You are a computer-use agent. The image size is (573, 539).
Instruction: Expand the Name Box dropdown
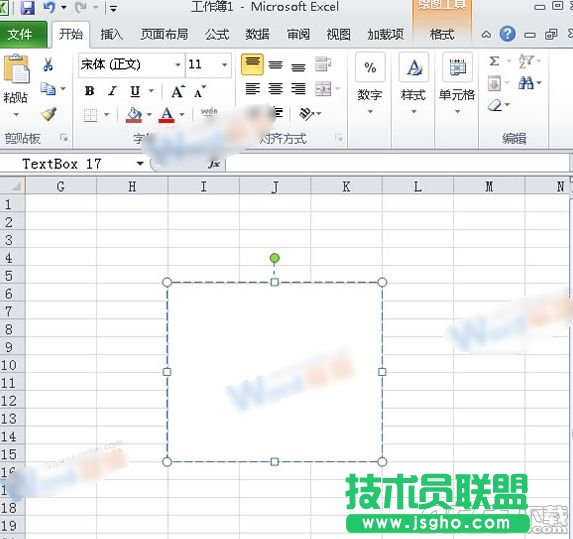140,164
